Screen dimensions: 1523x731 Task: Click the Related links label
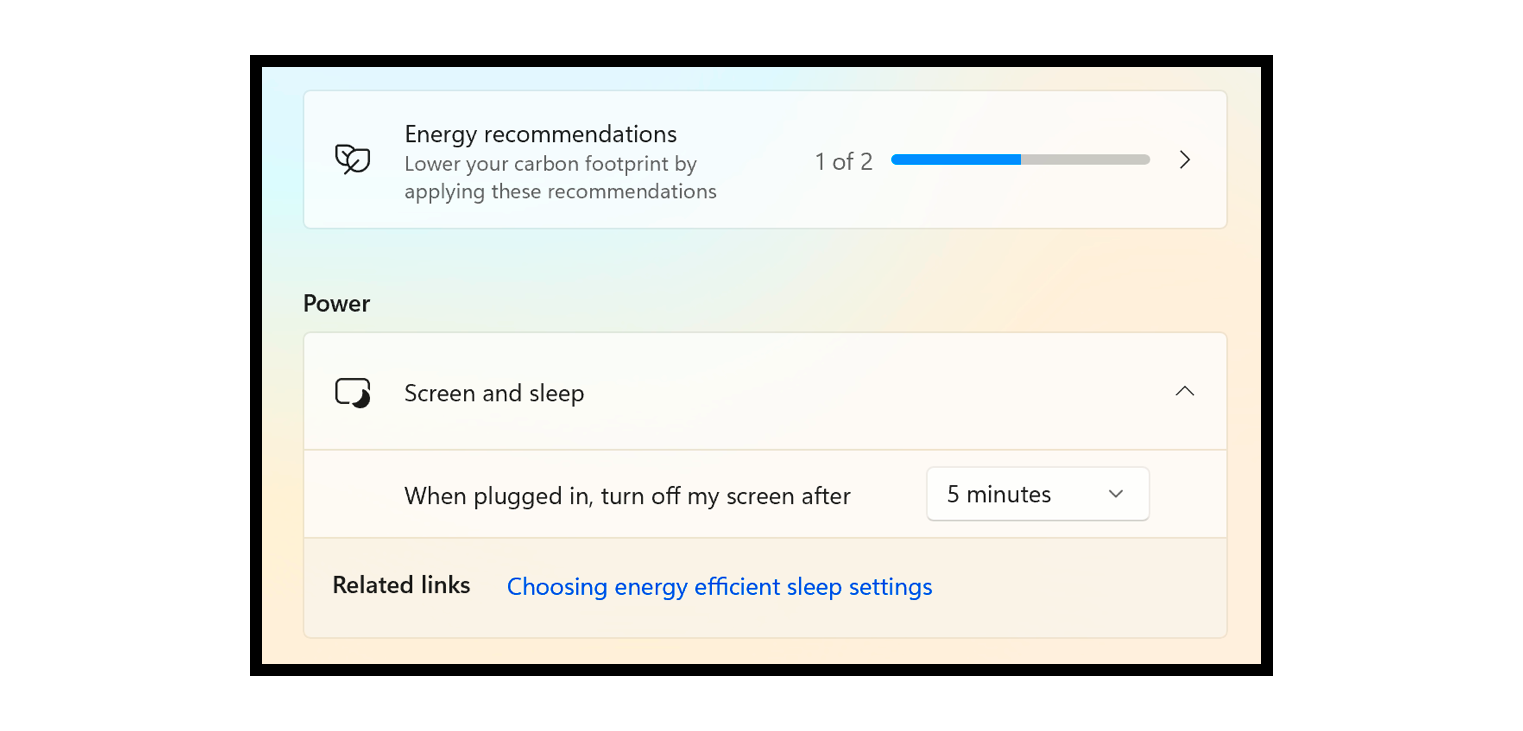click(x=401, y=585)
